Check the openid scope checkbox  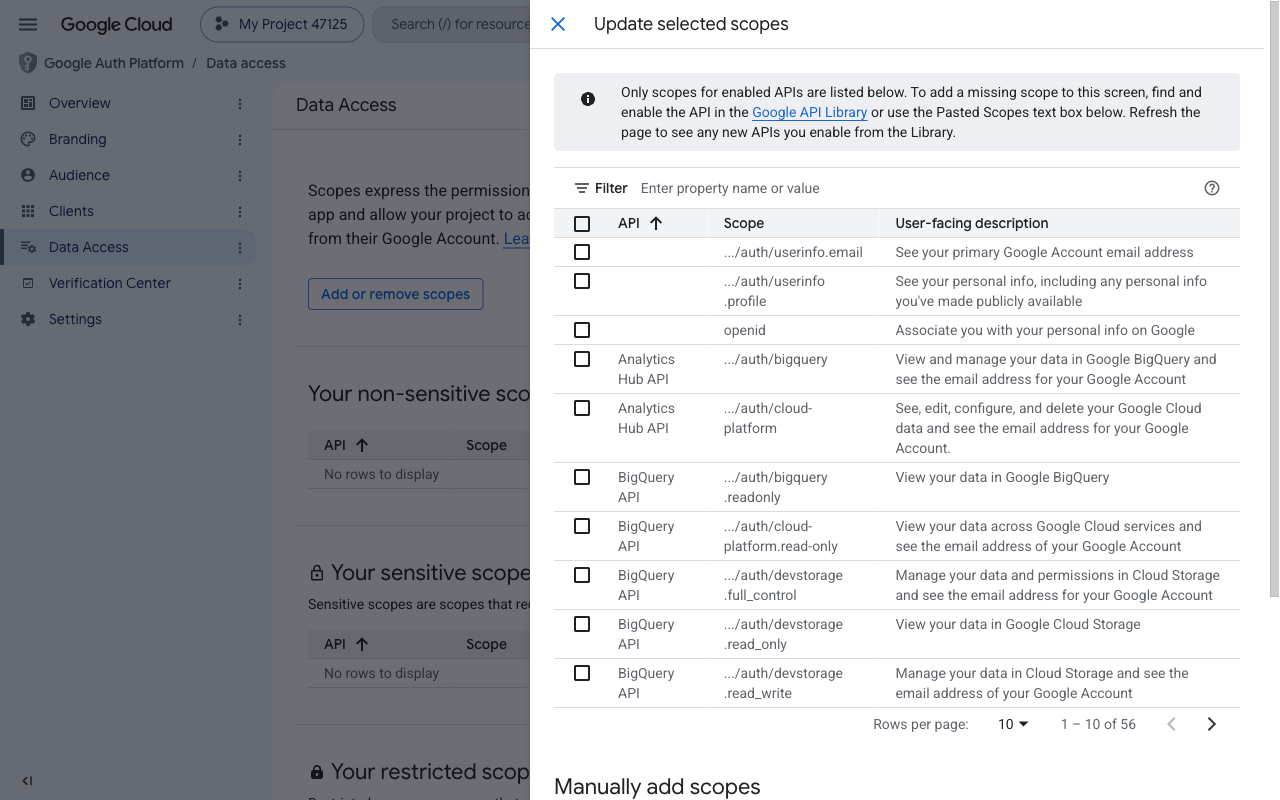(582, 330)
